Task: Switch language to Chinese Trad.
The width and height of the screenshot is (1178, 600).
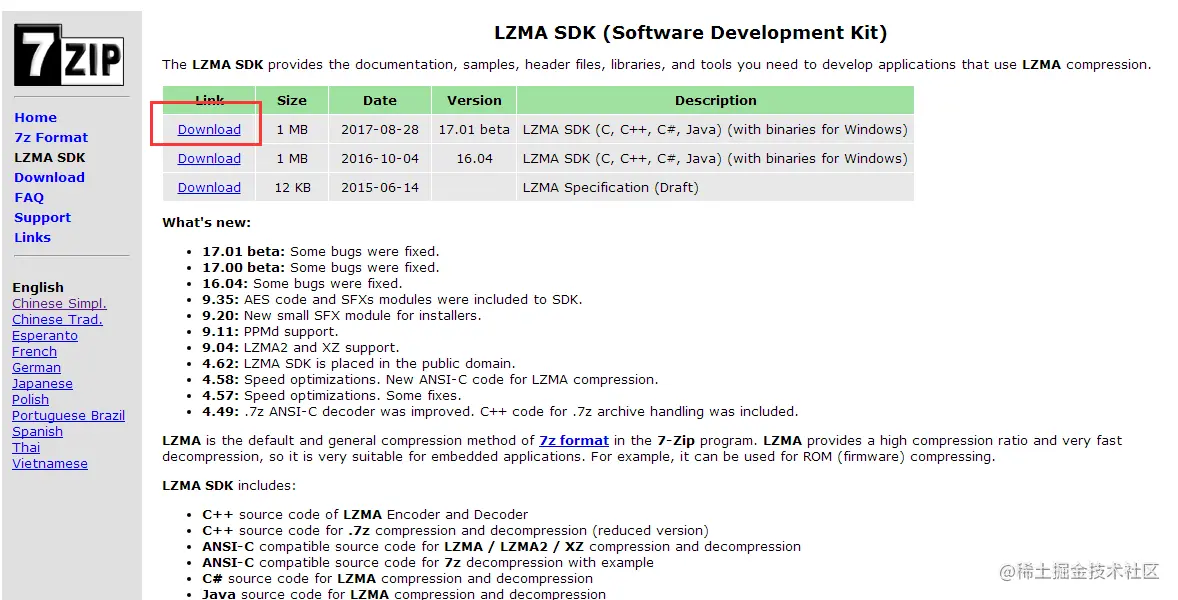Action: [57, 320]
